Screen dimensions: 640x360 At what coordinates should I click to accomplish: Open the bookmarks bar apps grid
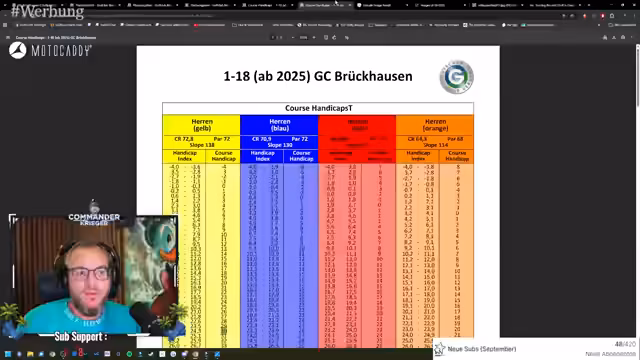pyautogui.click(x=5, y=25)
